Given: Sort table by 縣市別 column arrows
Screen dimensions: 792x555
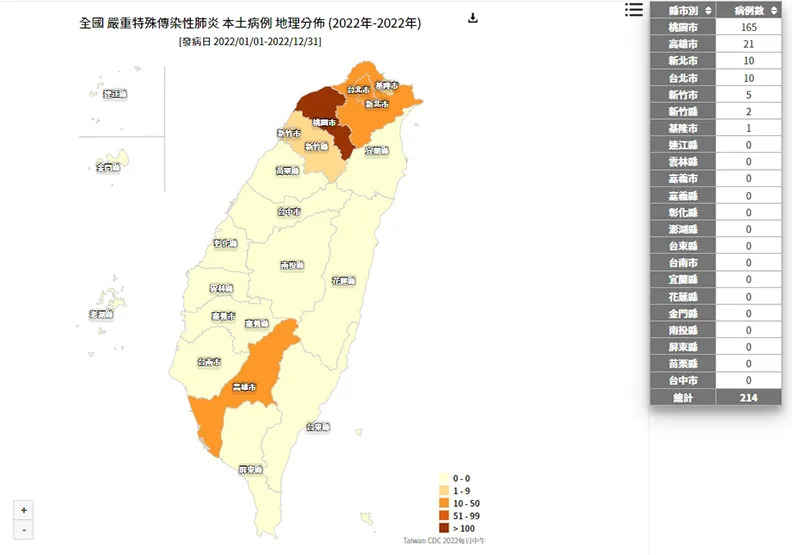Looking at the screenshot, I should click(708, 11).
